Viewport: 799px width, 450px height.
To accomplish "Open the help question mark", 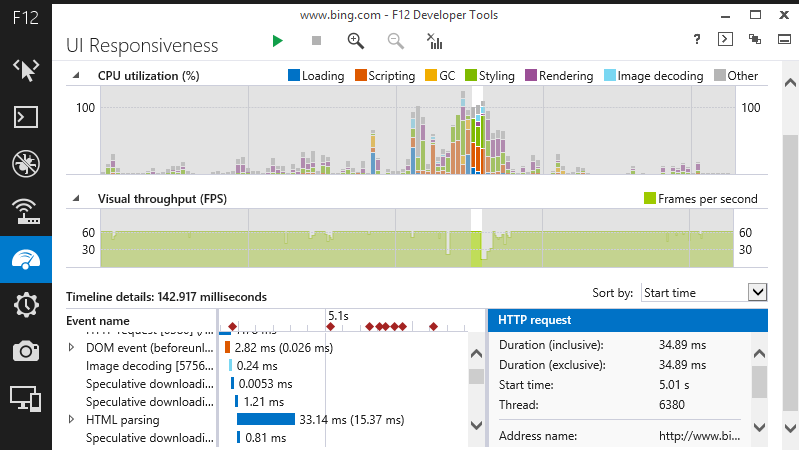I will click(697, 39).
